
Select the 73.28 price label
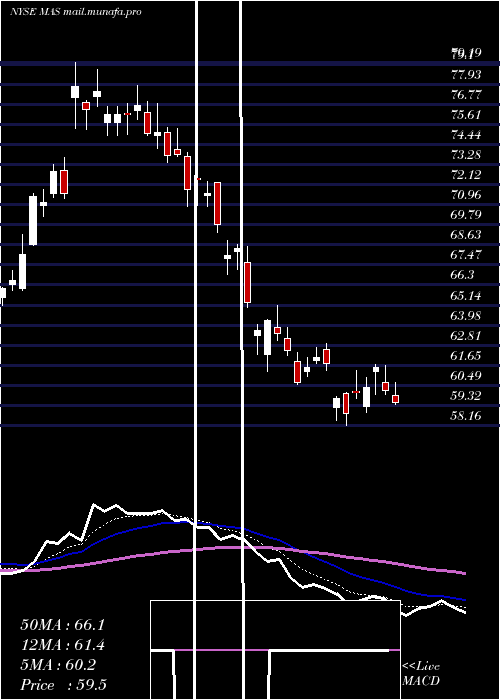point(466,155)
